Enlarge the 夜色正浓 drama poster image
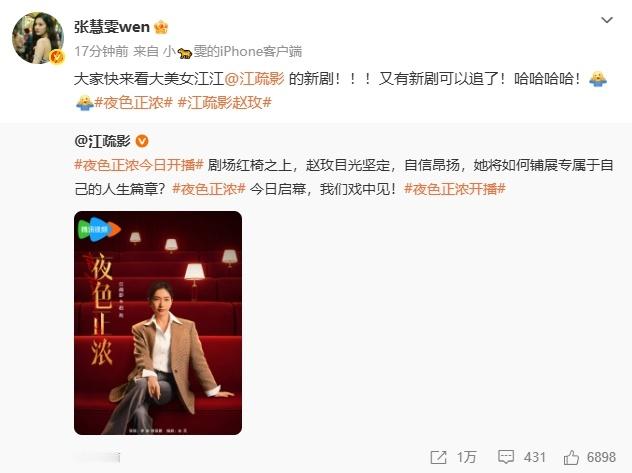 coord(158,323)
